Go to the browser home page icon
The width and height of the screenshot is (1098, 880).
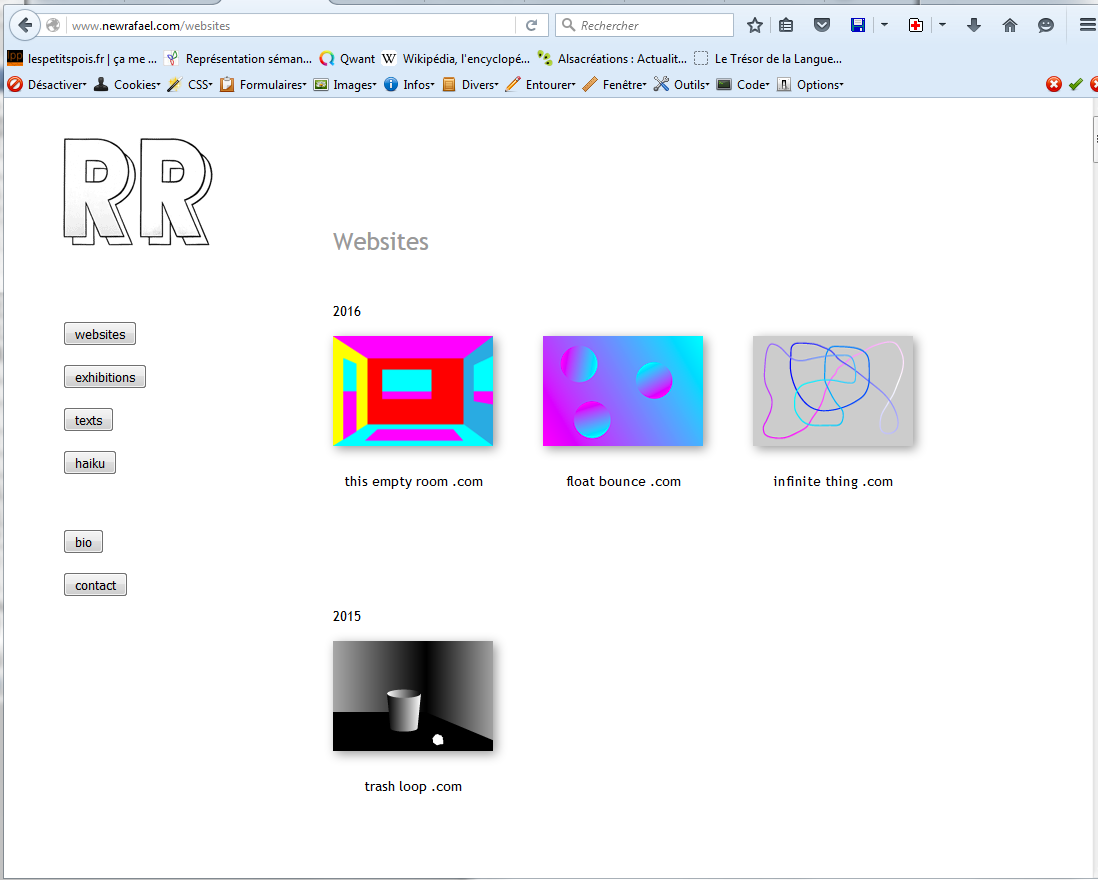[x=1009, y=25]
